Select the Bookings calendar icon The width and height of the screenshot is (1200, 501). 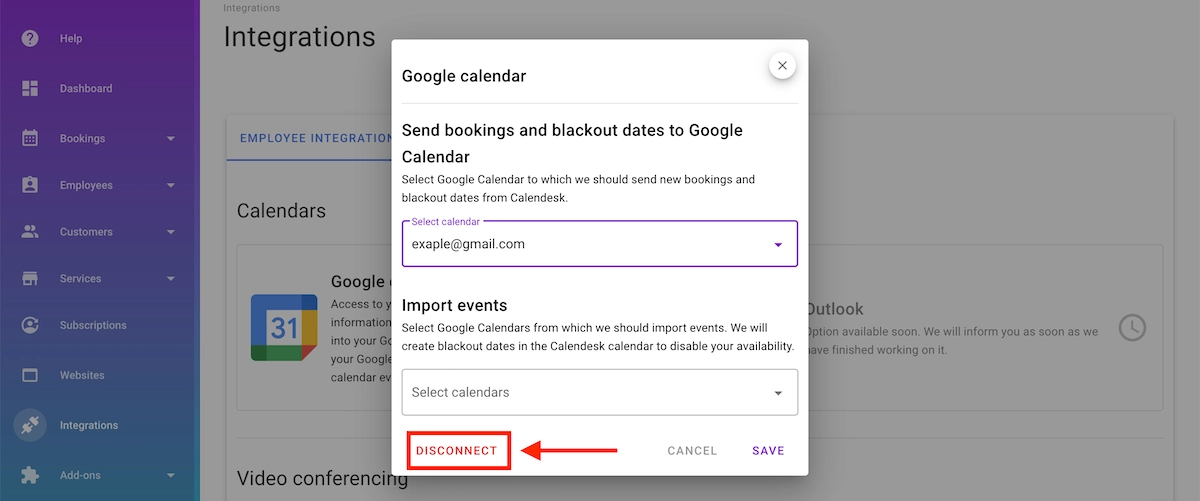click(x=30, y=138)
